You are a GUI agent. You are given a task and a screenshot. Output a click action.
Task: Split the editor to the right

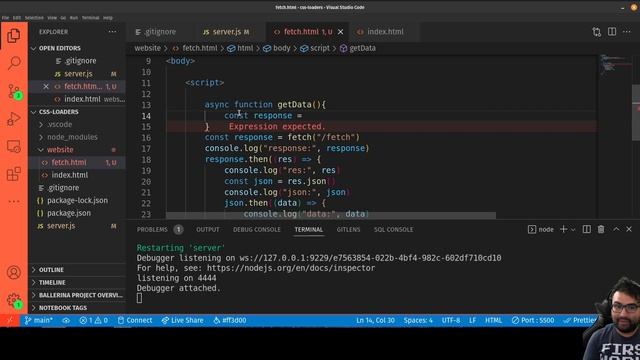[612, 32]
